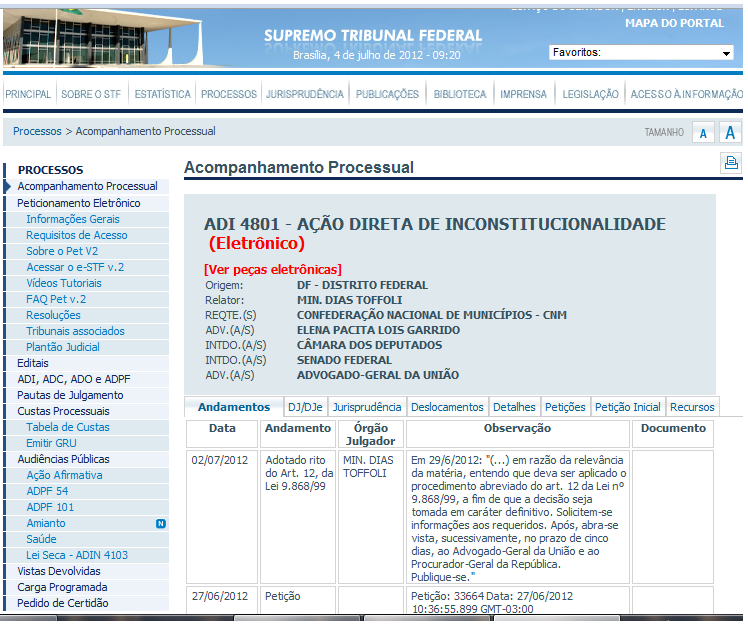
Task: Open JURISPRUDÊNCIA menu
Action: (305, 94)
